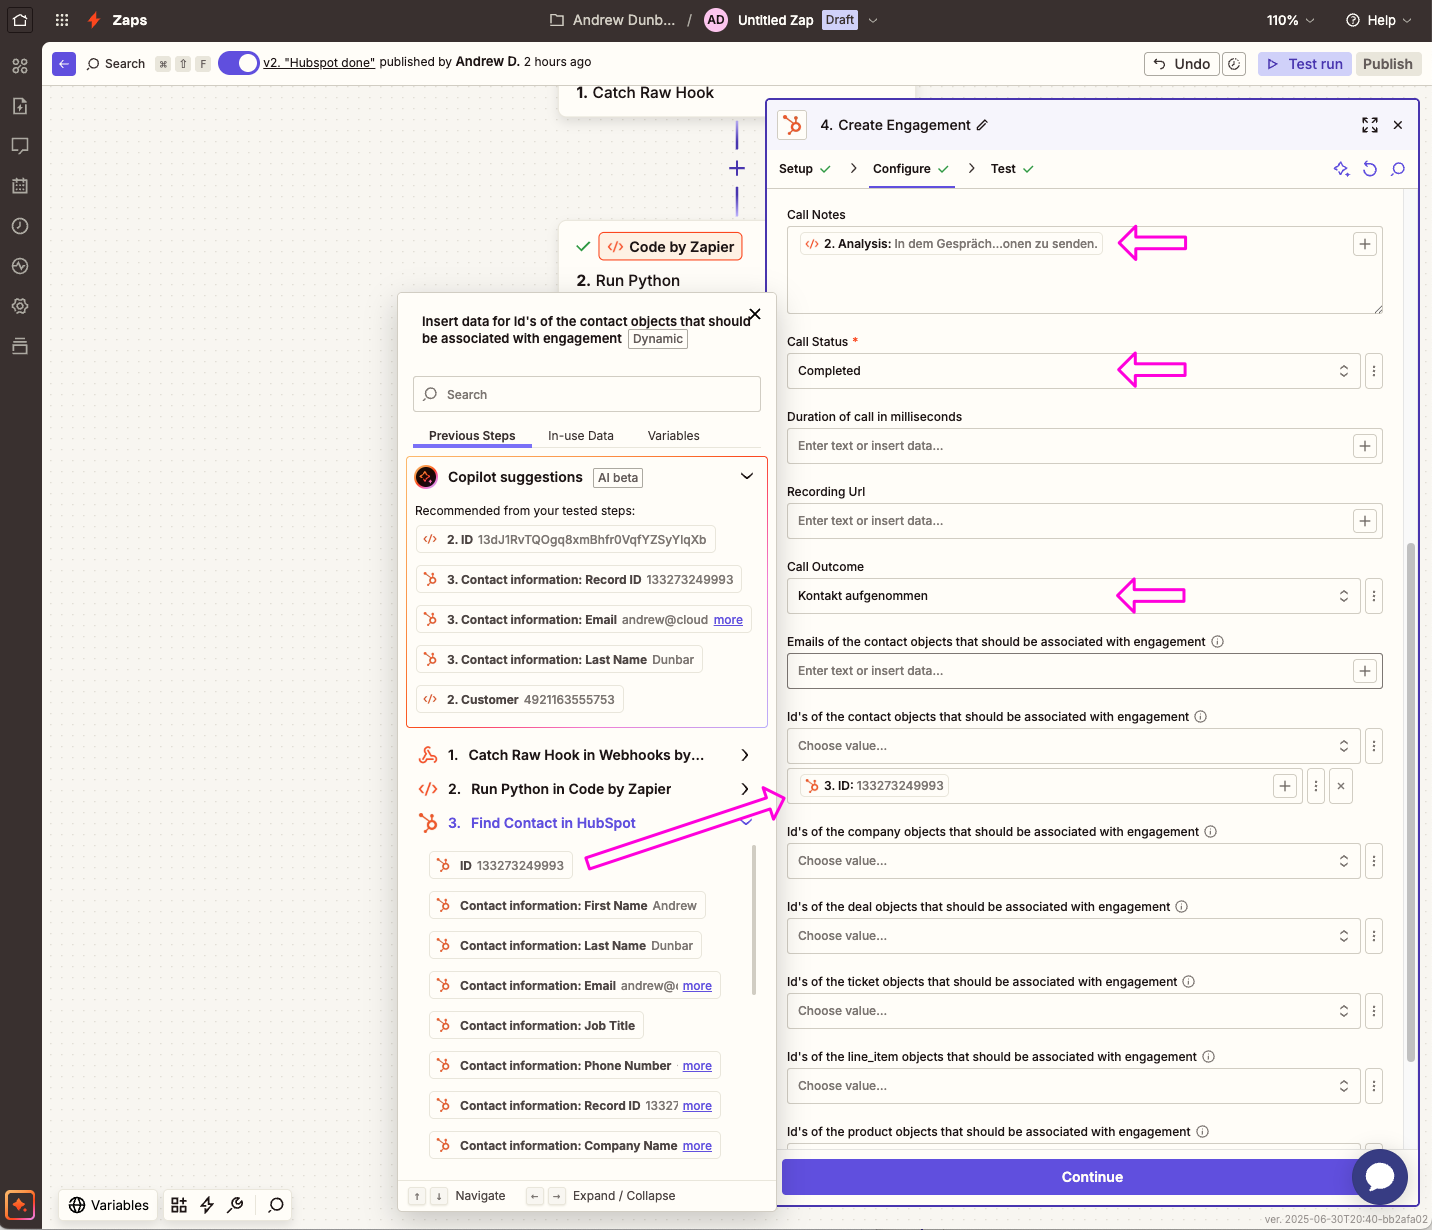Switch to the Configure tab
Image resolution: width=1432 pixels, height=1230 pixels.
click(911, 169)
